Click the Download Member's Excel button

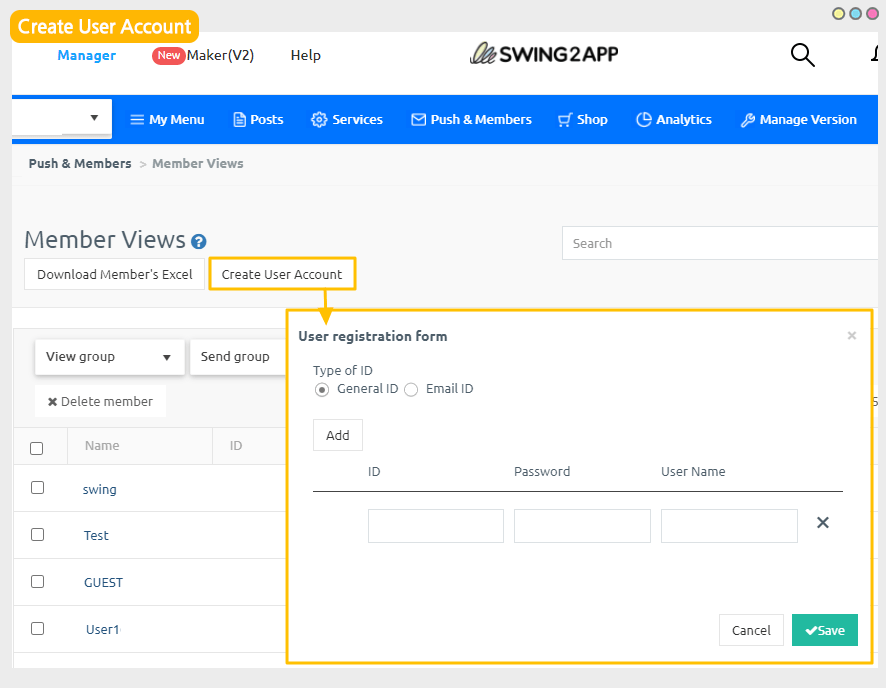pyautogui.click(x=114, y=274)
